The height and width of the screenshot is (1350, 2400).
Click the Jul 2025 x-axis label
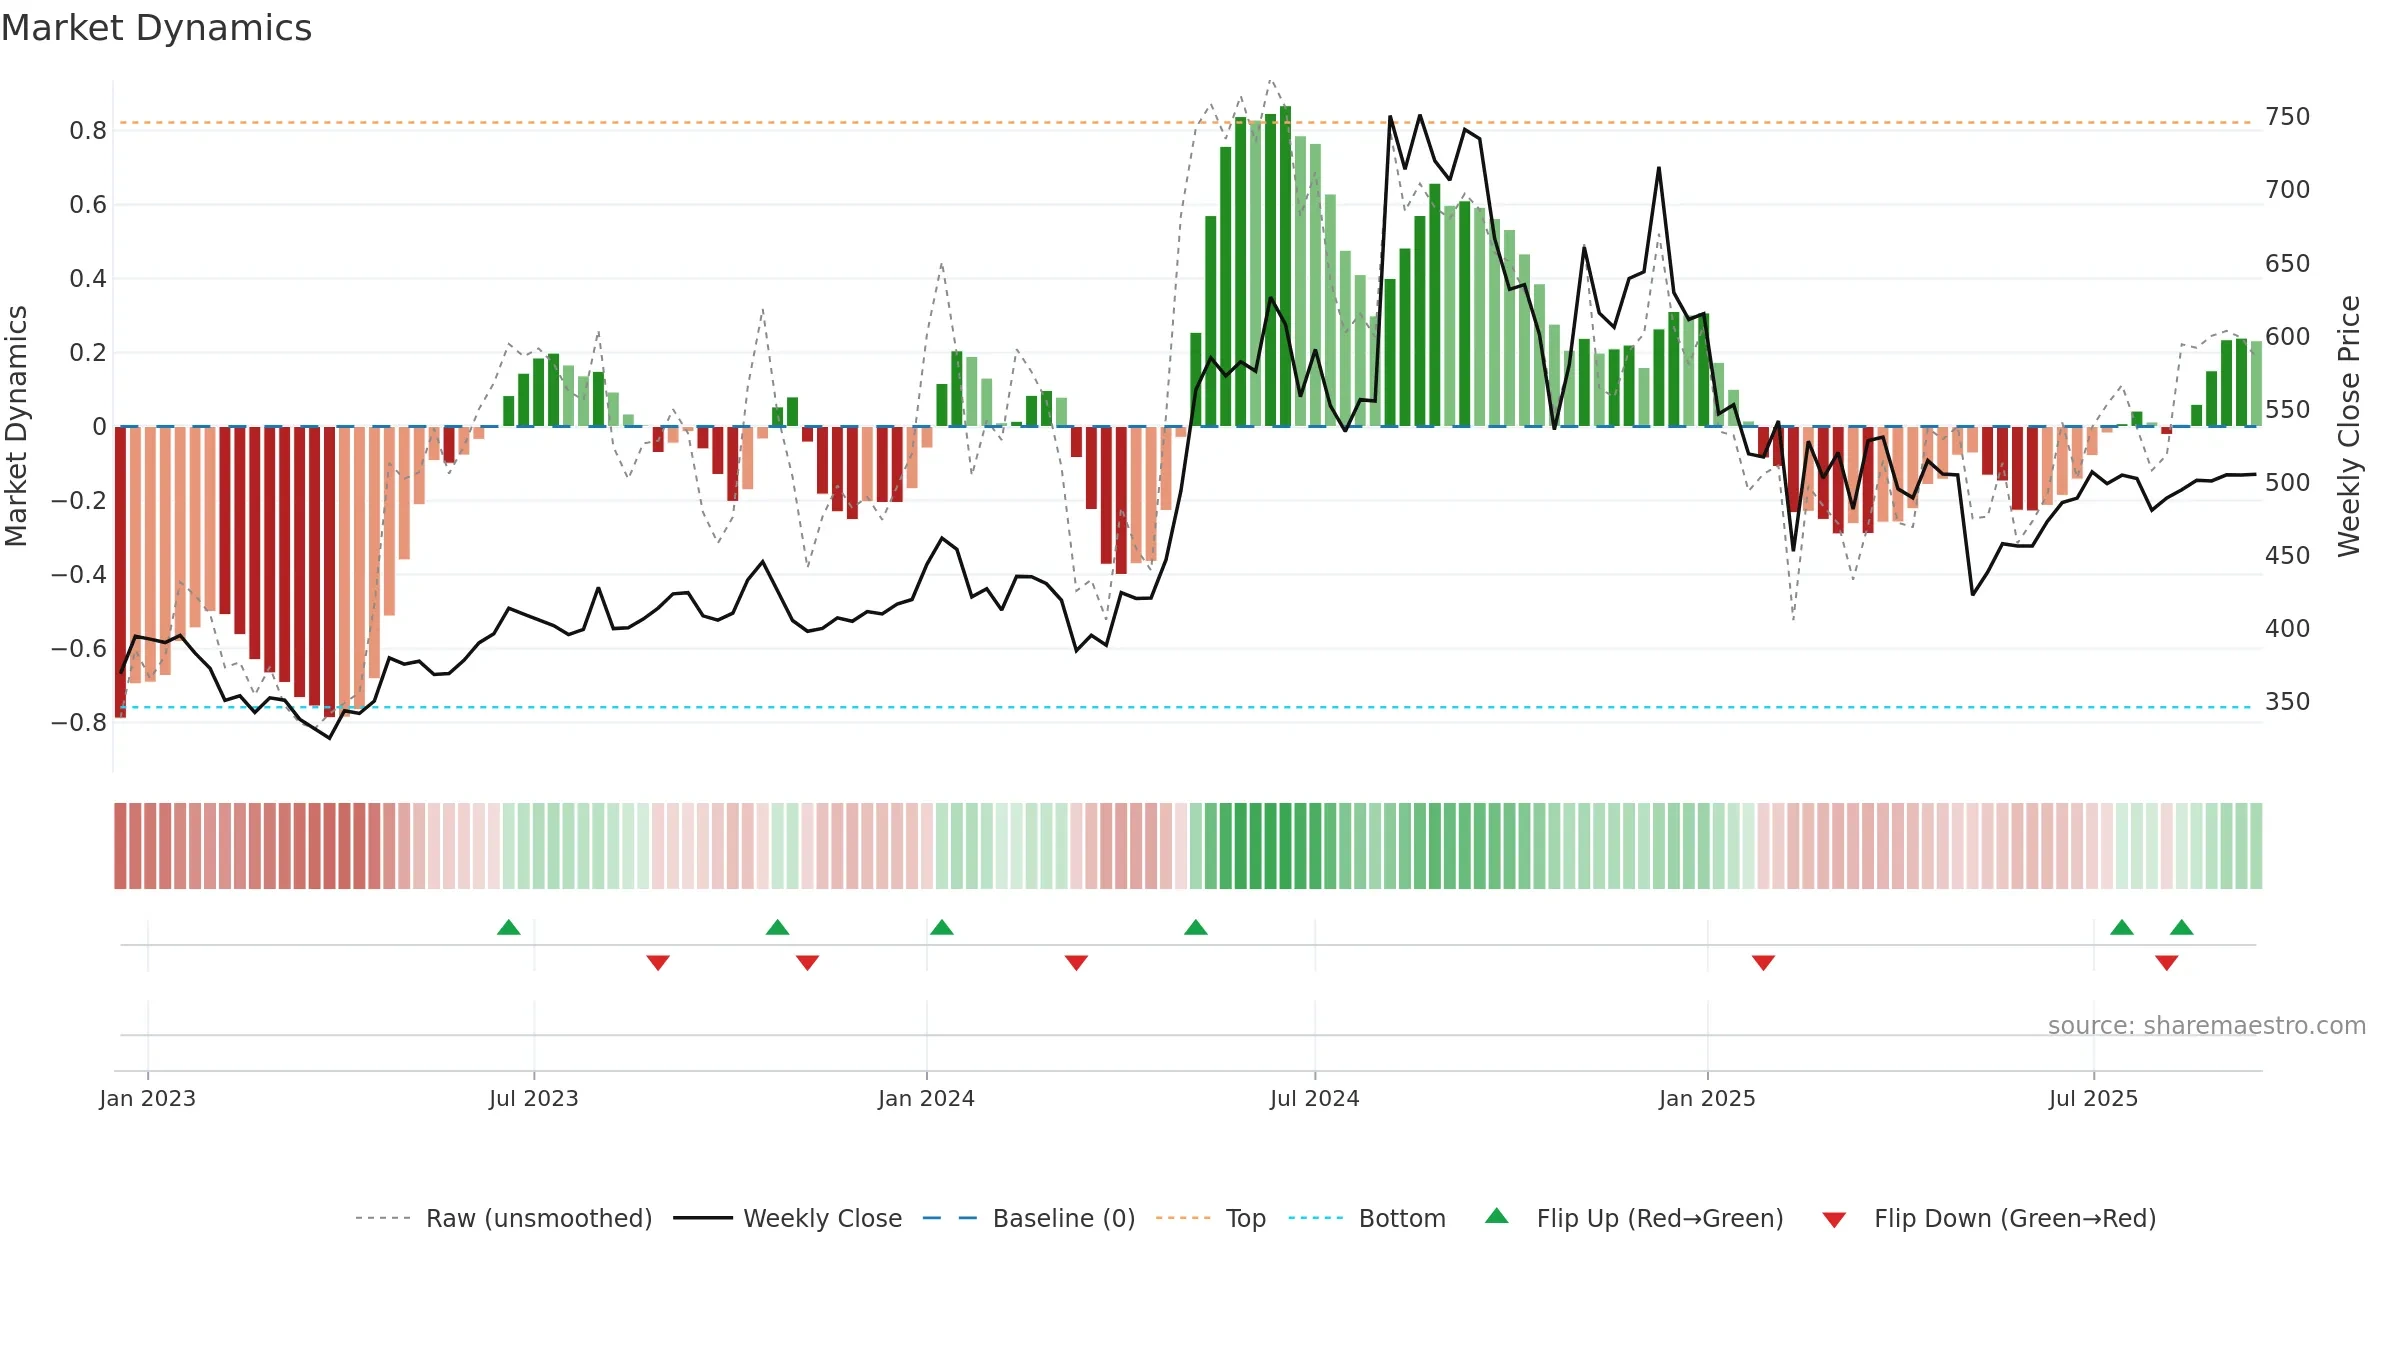2093,1098
